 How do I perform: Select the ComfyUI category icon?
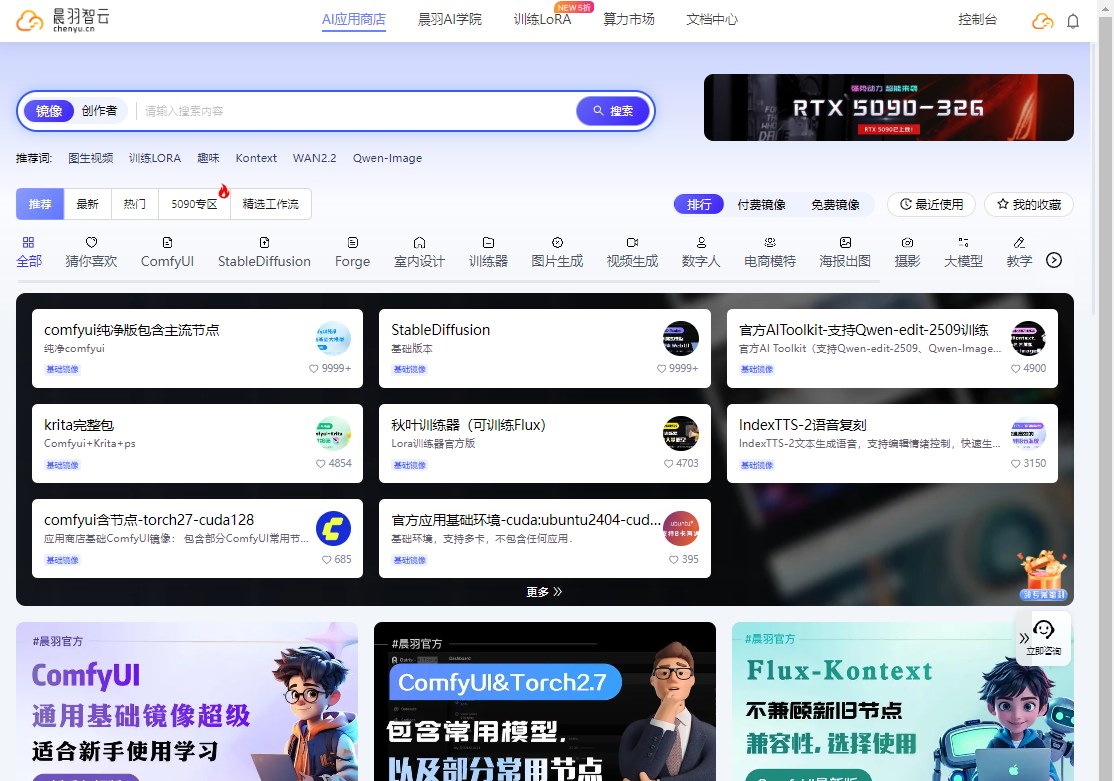(x=167, y=242)
